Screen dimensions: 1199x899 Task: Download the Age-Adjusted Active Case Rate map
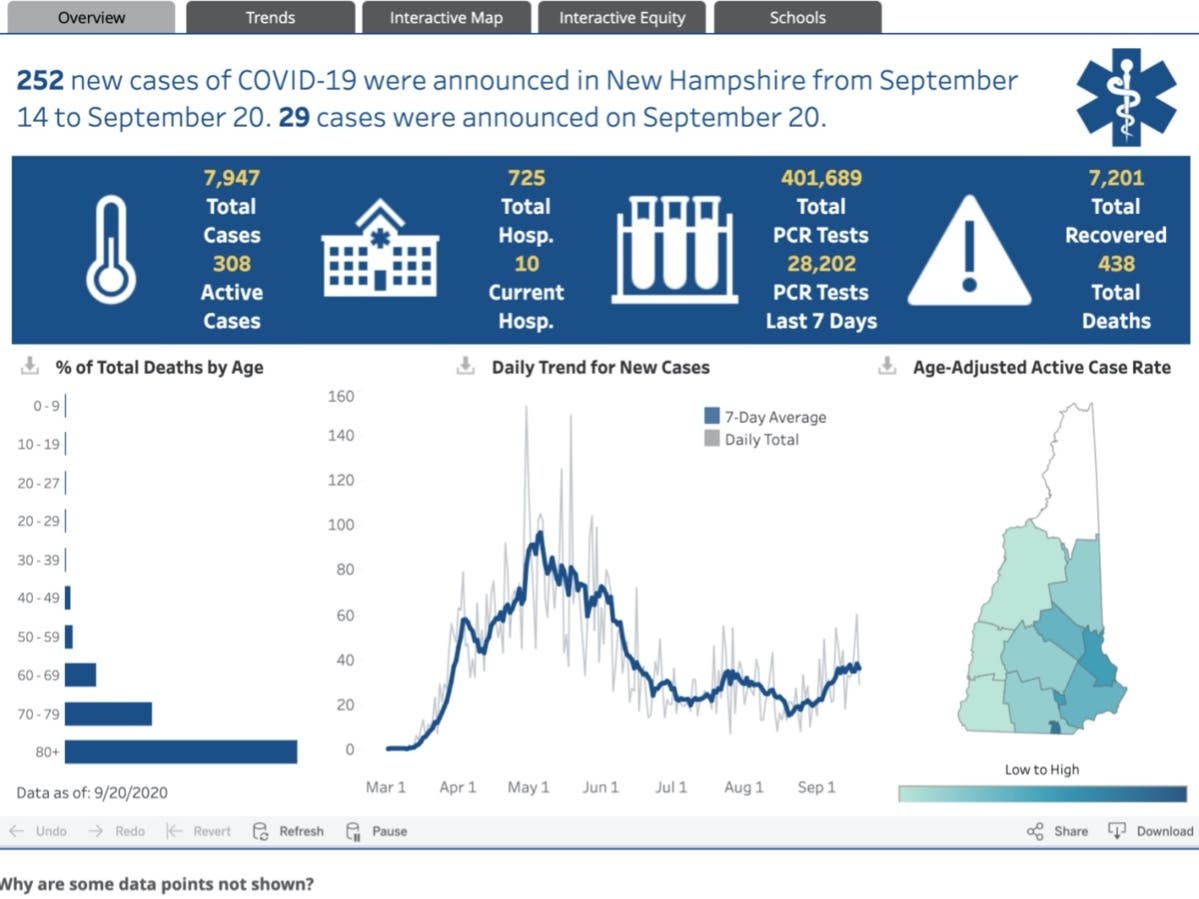pos(886,367)
